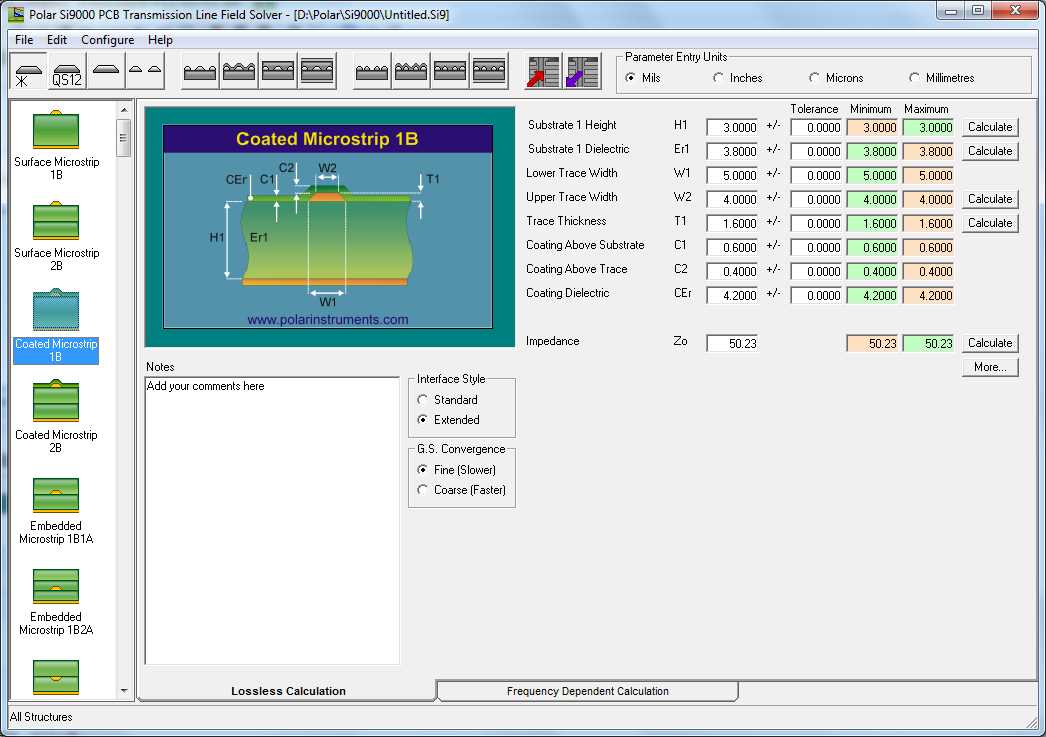Open the File menu
Image resolution: width=1046 pixels, height=737 pixels.
[24, 39]
